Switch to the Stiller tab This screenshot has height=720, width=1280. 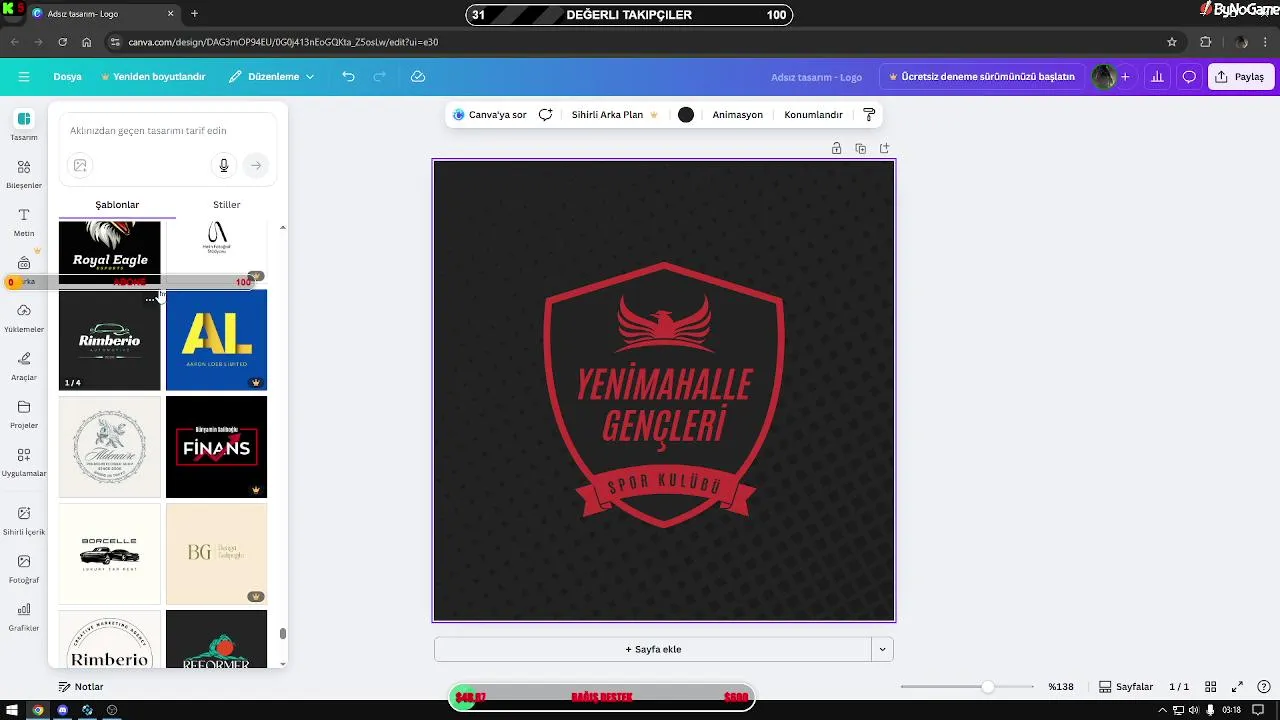click(227, 204)
